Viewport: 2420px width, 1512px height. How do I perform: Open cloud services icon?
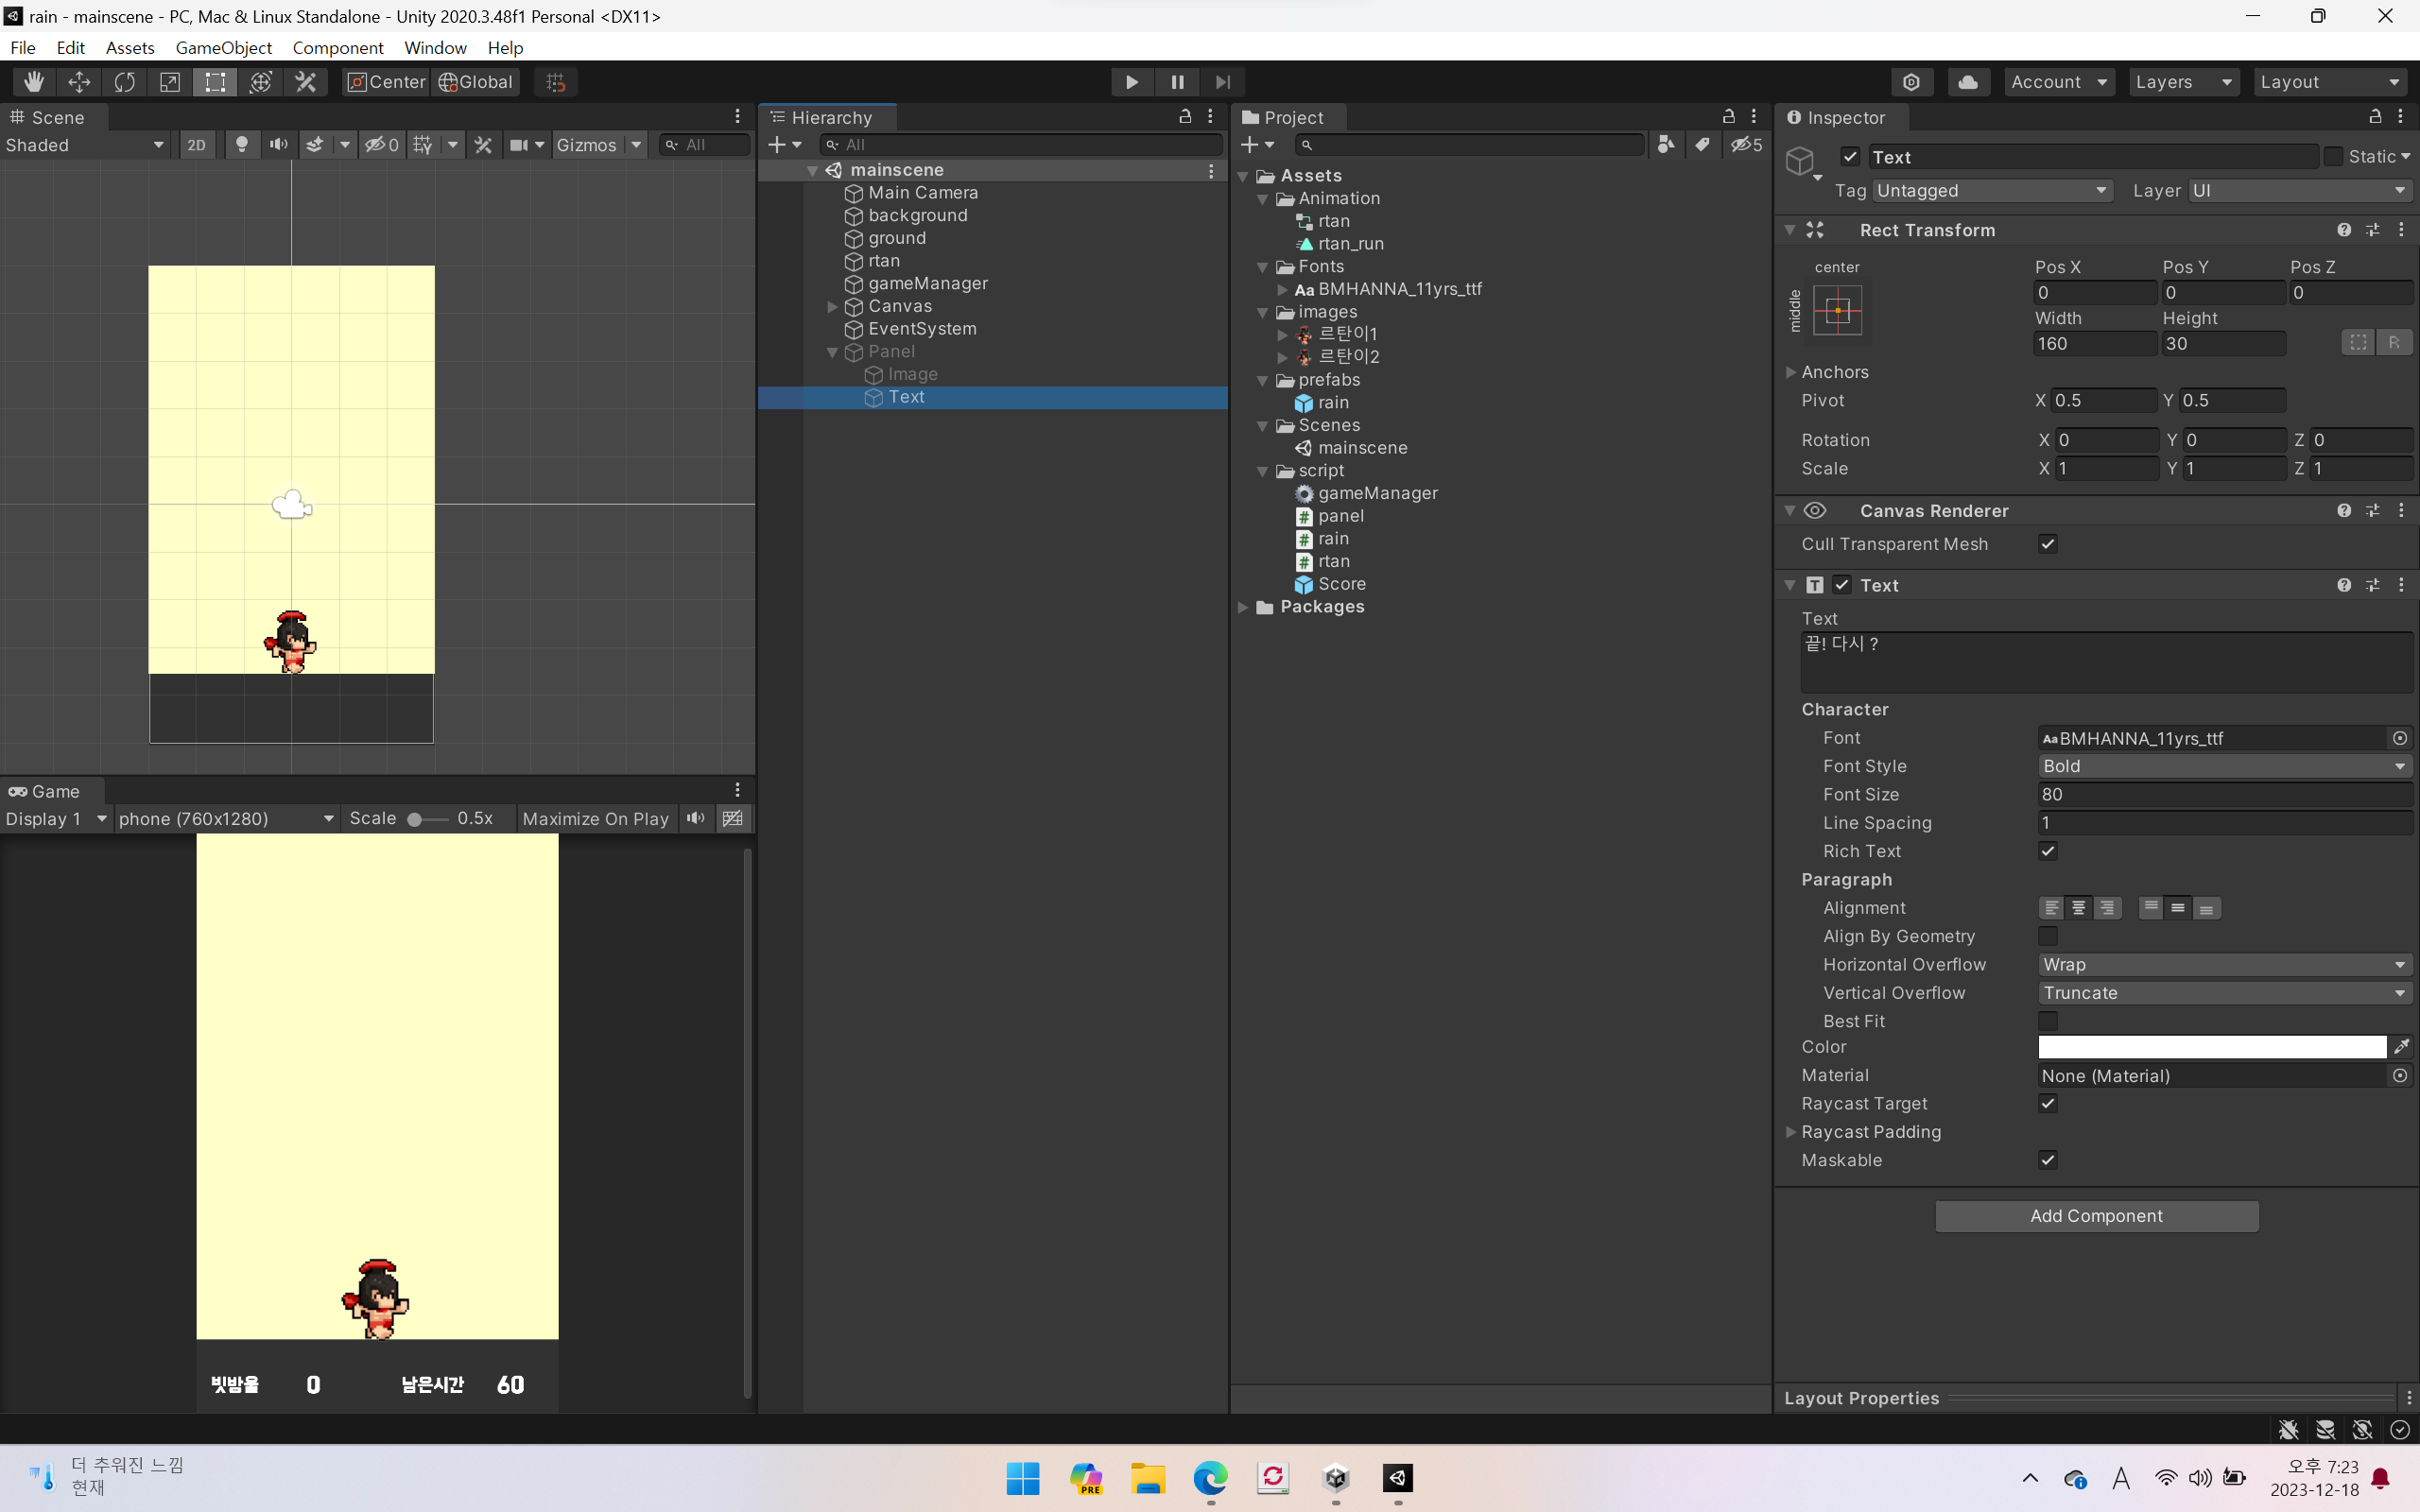[1968, 82]
